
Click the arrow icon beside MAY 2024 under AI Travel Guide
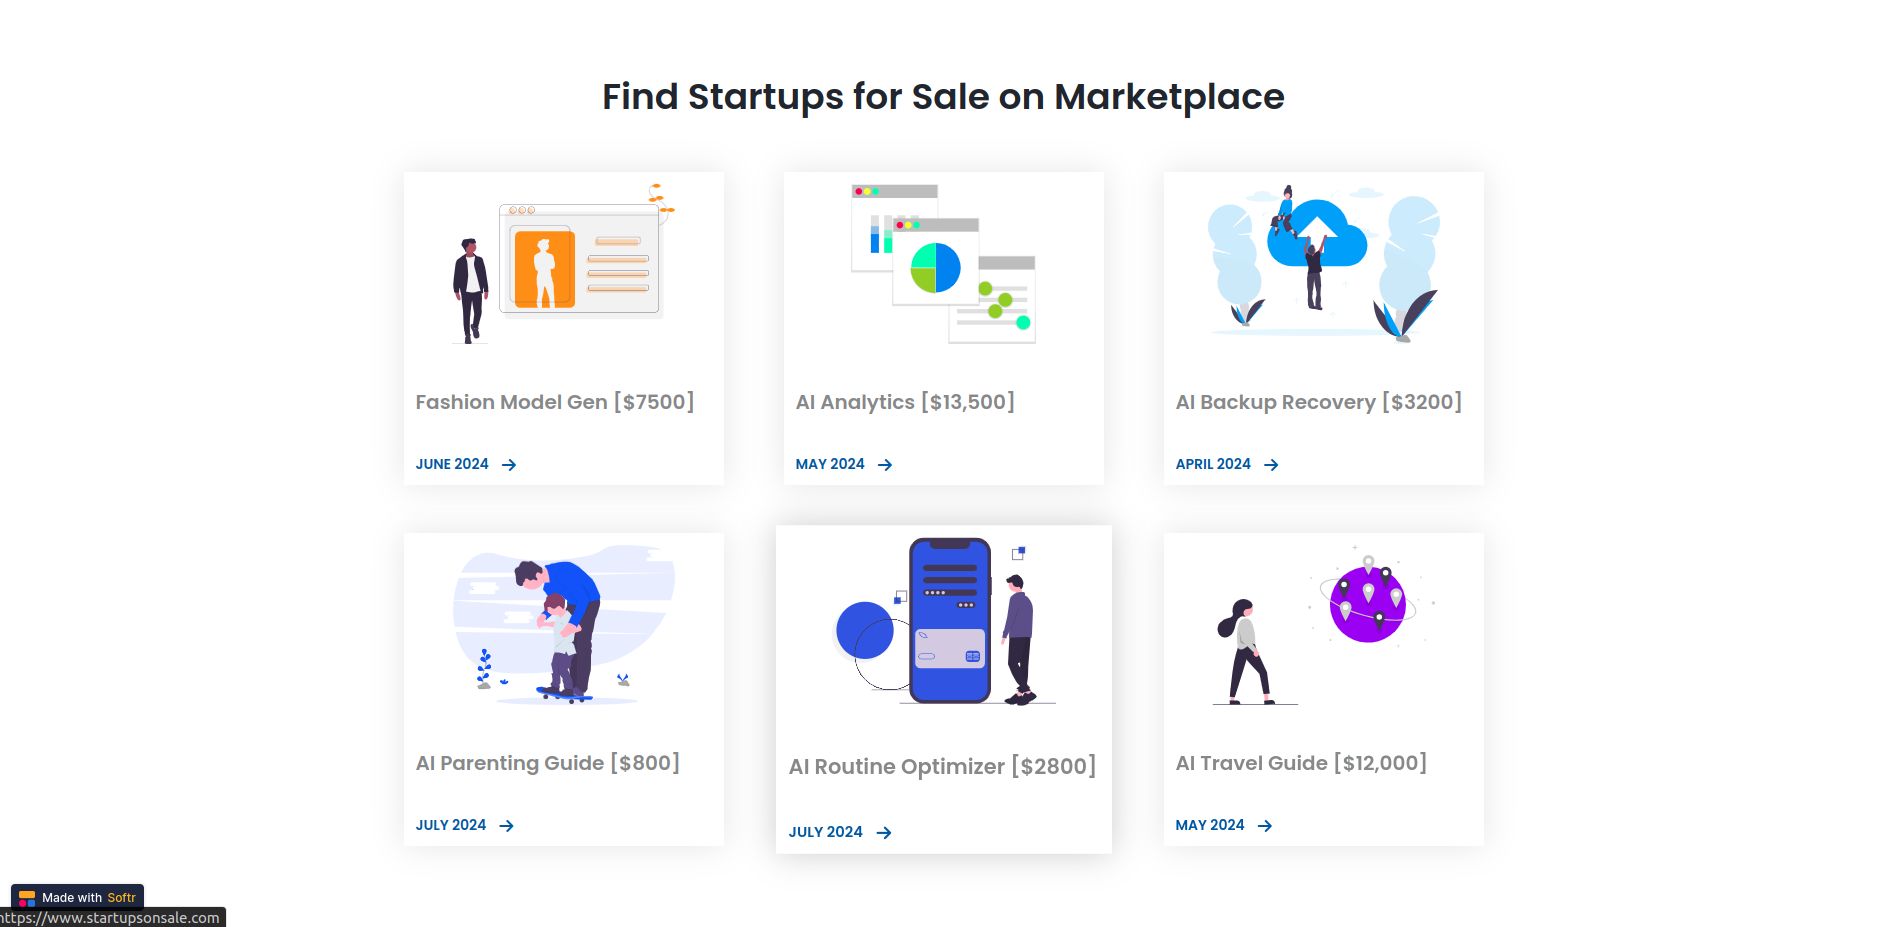[1264, 825]
